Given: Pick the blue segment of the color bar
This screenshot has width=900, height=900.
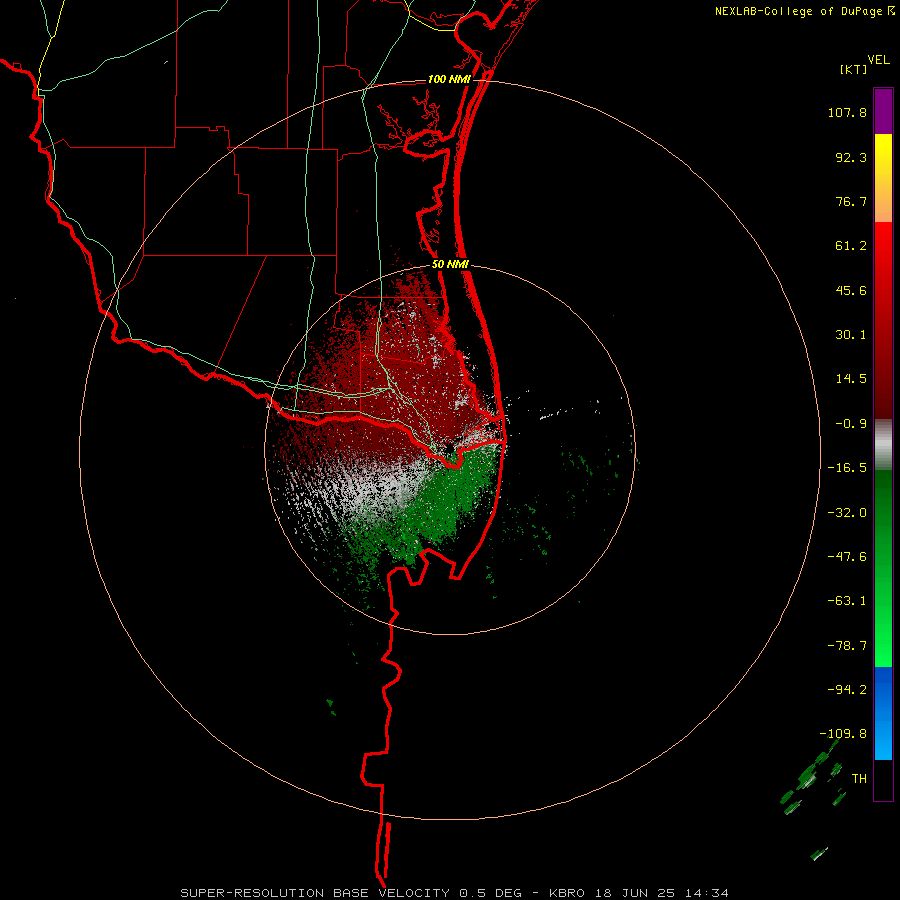Looking at the screenshot, I should pyautogui.click(x=883, y=713).
